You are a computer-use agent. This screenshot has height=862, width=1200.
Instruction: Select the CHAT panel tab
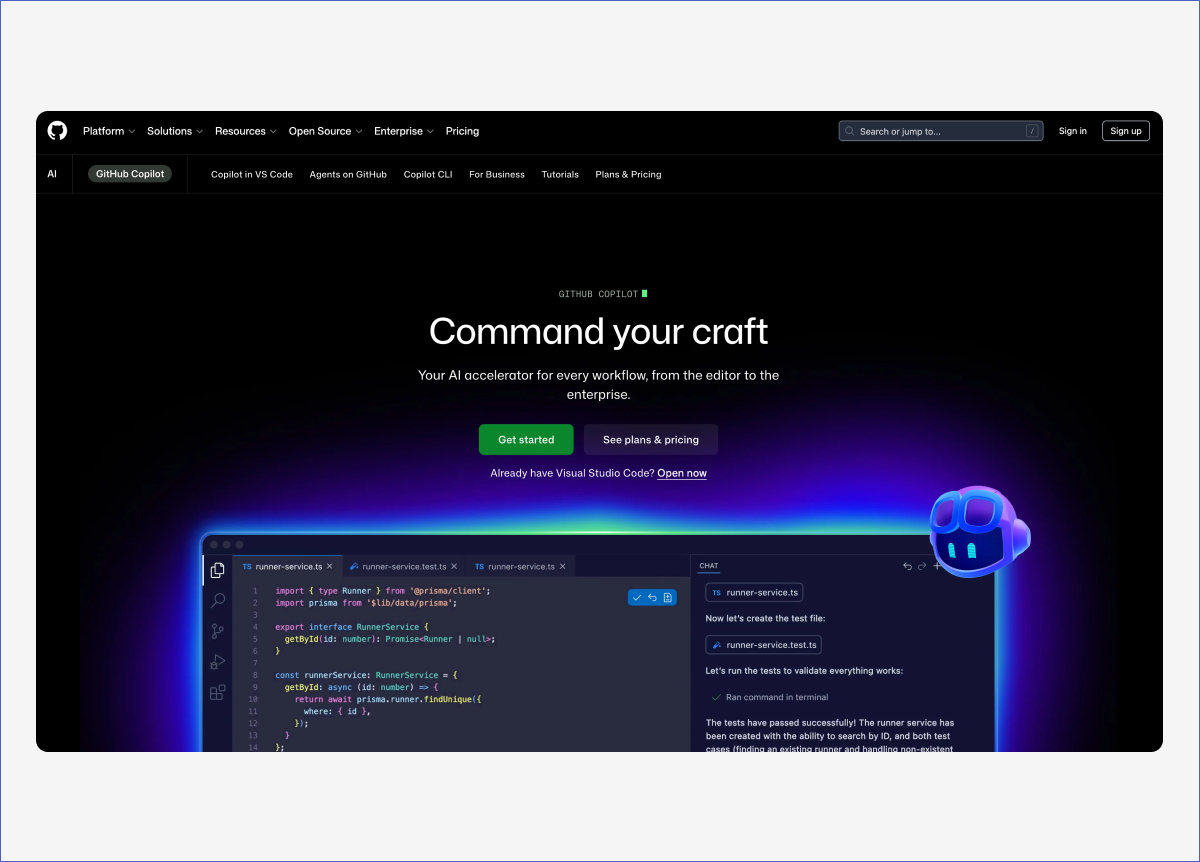(709, 566)
